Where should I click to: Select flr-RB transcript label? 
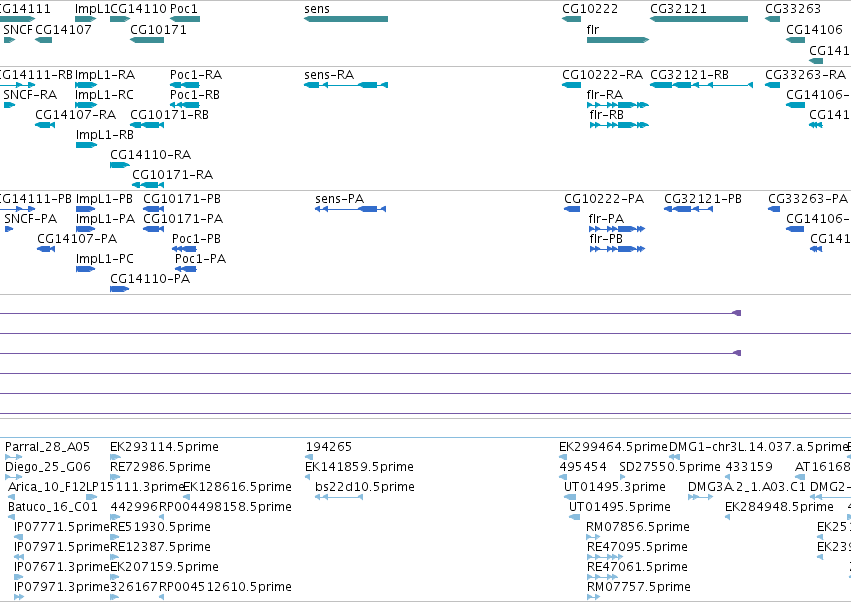point(606,115)
